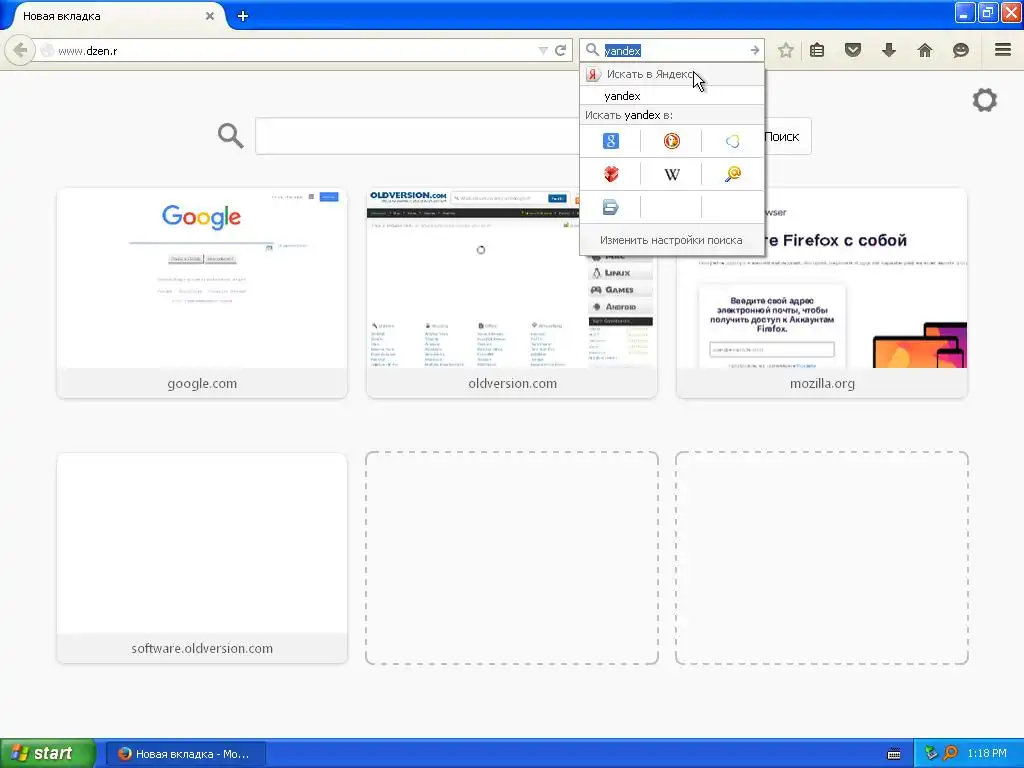Open new tab page settings gear
The image size is (1024, 768).
coord(985,100)
